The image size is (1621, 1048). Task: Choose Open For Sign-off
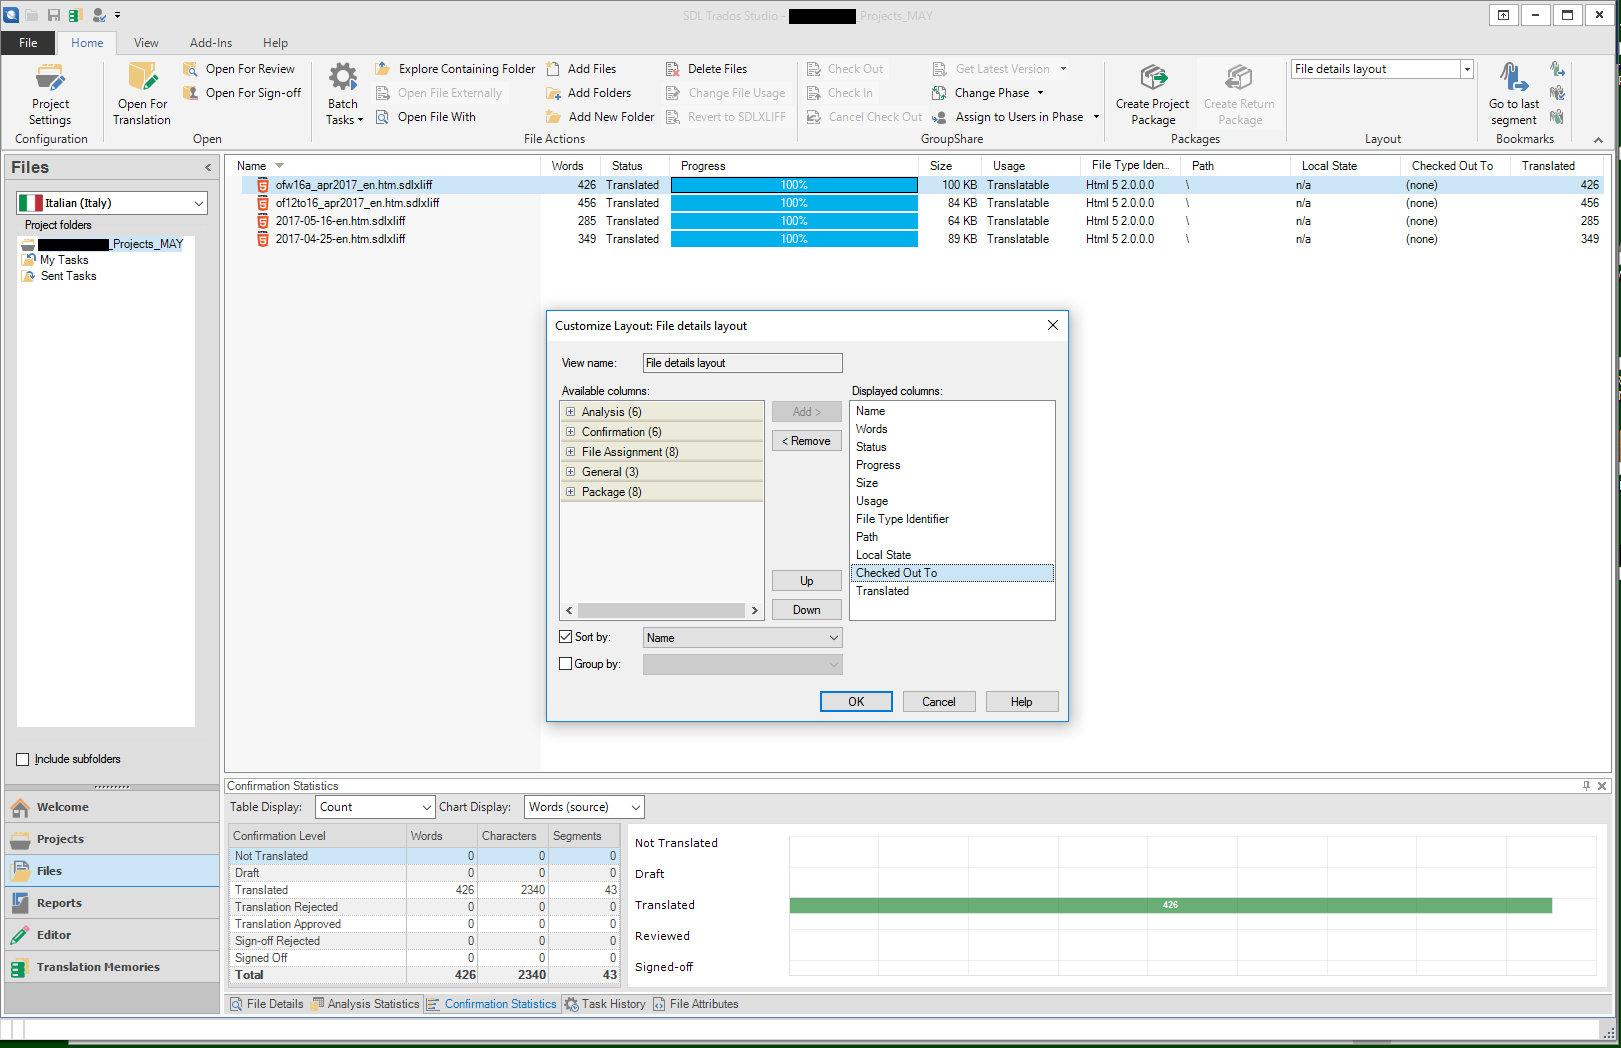pyautogui.click(x=242, y=93)
